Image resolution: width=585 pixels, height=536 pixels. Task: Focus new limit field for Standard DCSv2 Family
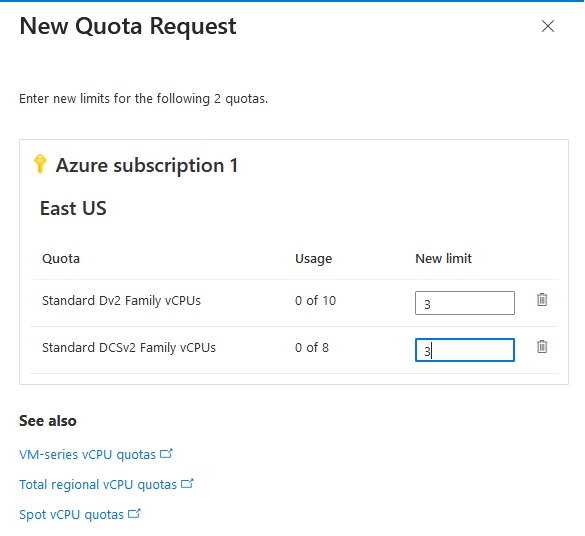464,350
